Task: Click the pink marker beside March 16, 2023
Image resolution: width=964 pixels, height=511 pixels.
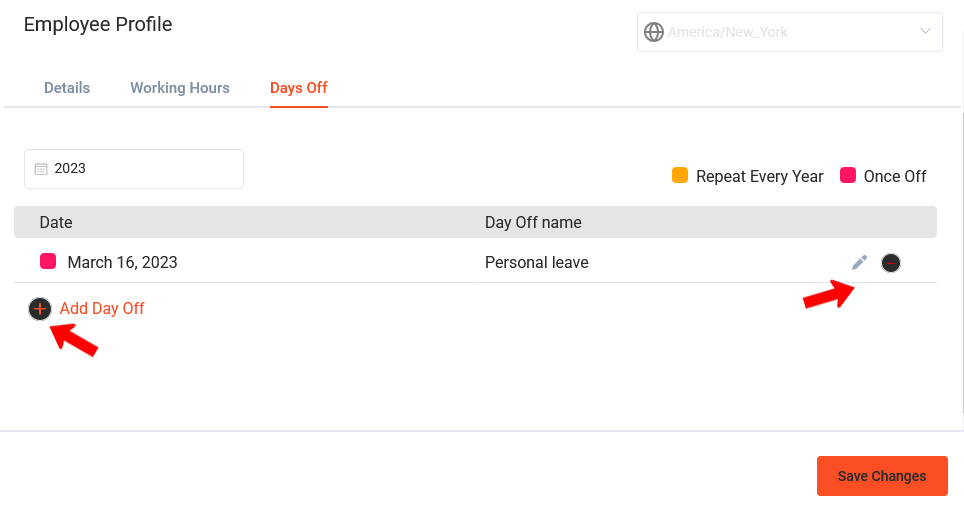Action: (48, 261)
